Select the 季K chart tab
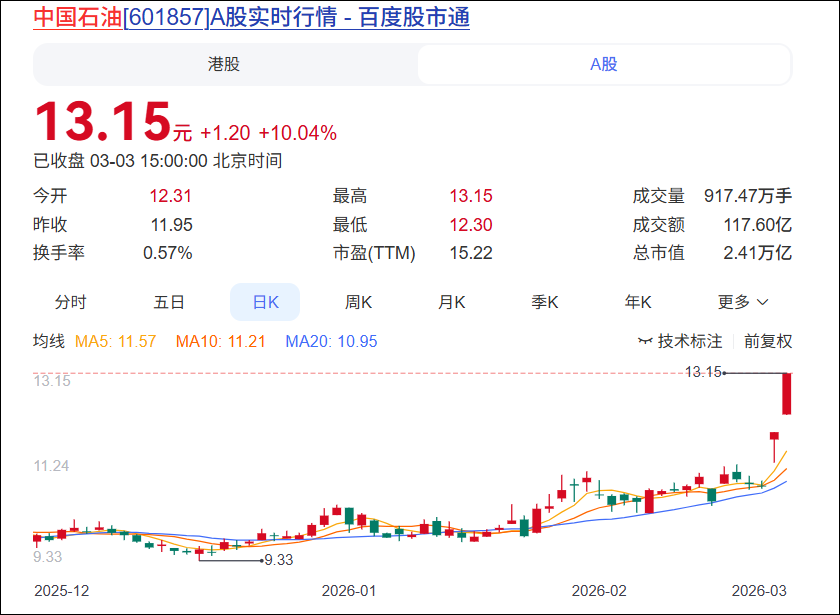The width and height of the screenshot is (840, 615). click(x=544, y=302)
